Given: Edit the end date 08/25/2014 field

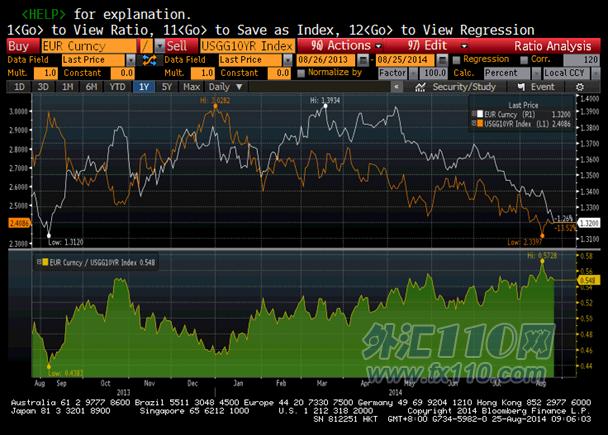Looking at the screenshot, I should click(x=405, y=60).
